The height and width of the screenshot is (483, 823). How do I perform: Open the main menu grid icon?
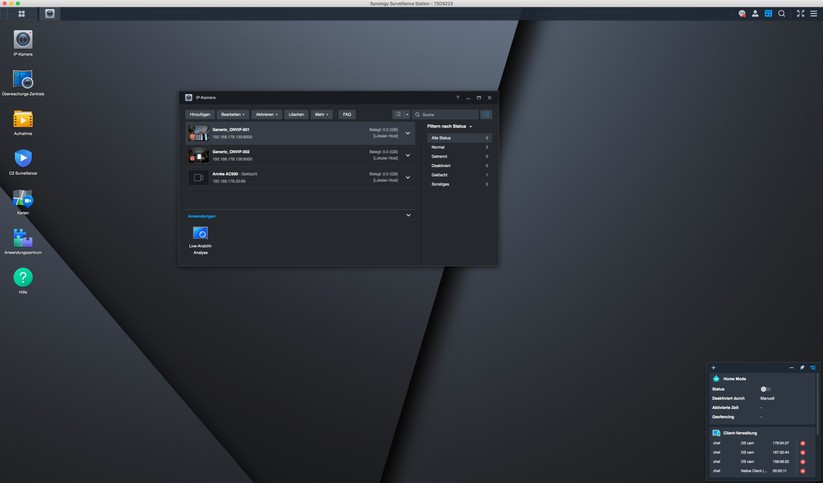(x=21, y=14)
